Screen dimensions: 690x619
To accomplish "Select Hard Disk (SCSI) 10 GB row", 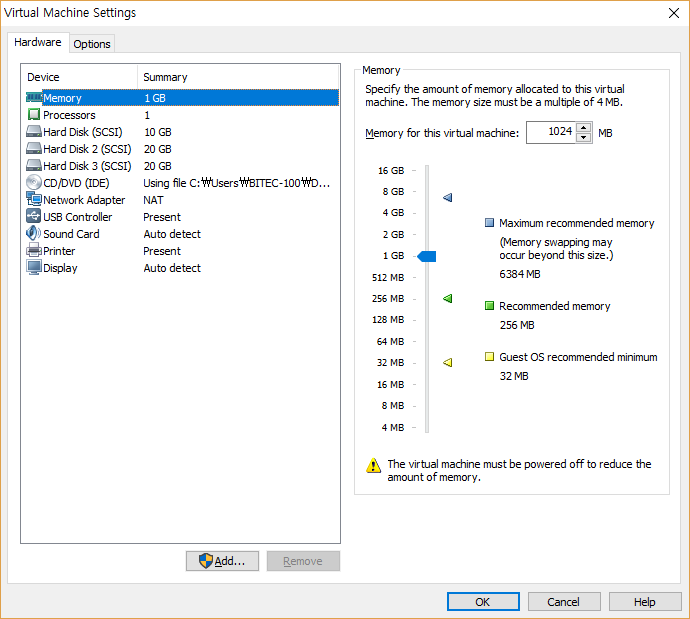I will coord(182,132).
